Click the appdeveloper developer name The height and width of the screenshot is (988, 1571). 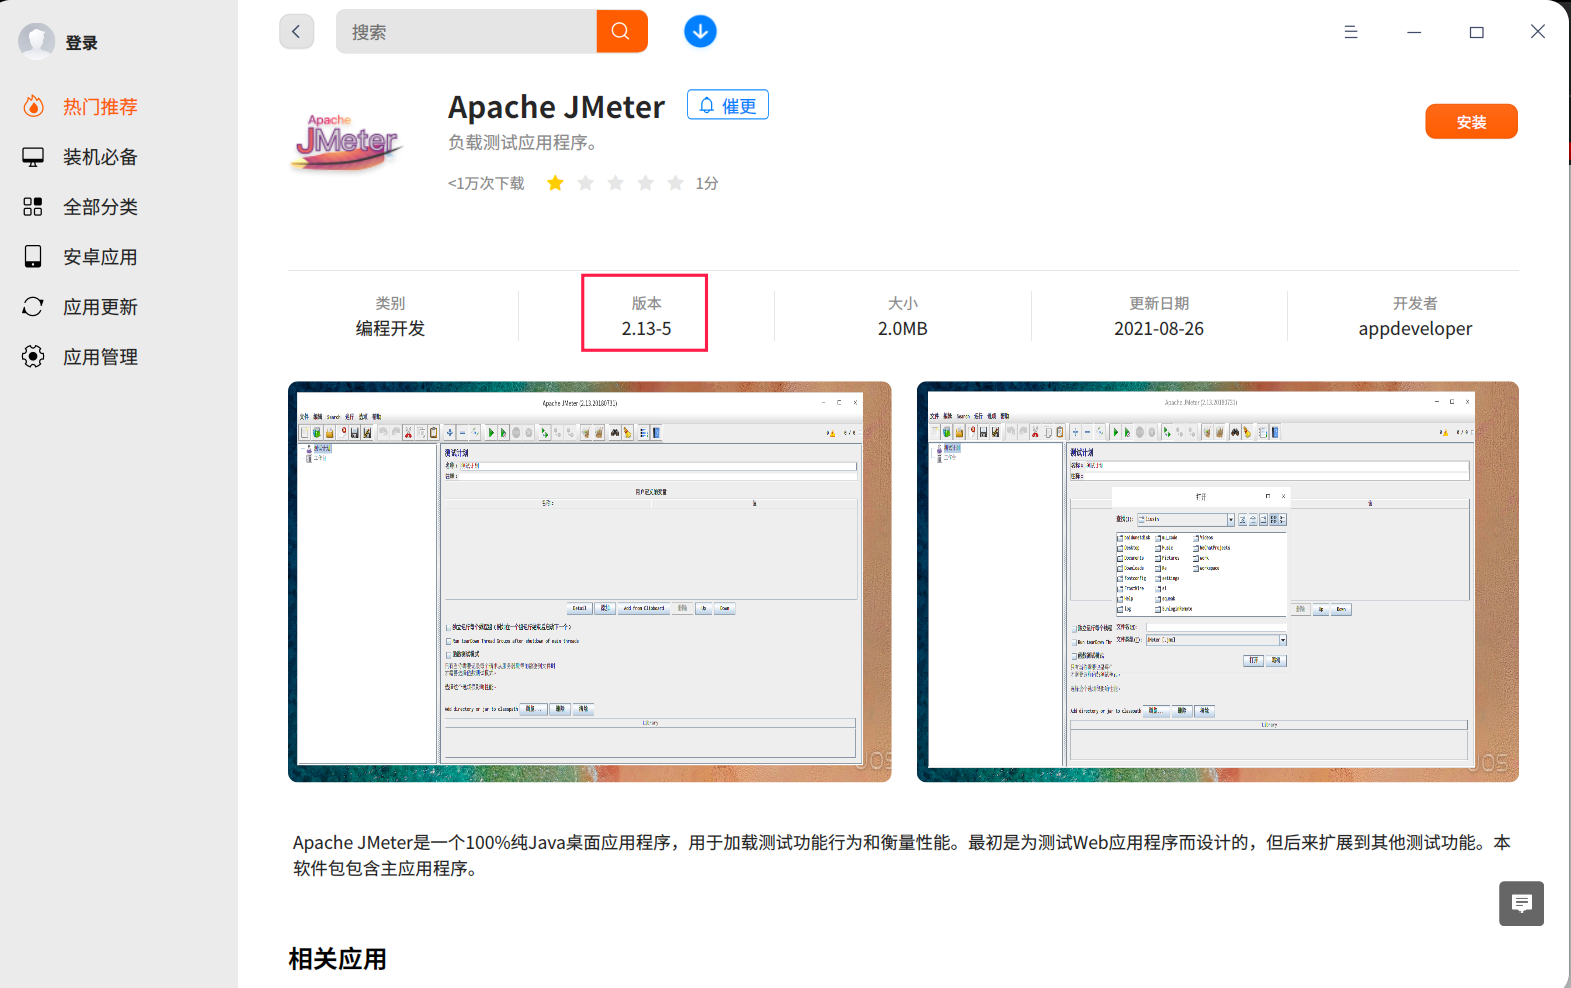[1415, 329]
